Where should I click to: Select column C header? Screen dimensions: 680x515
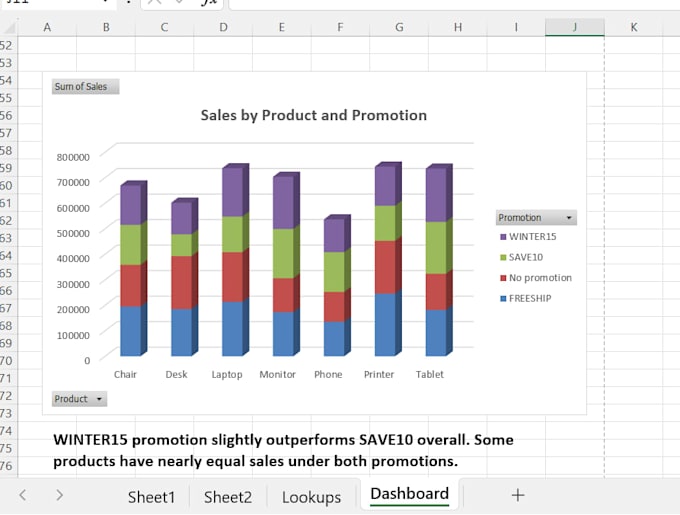(164, 27)
